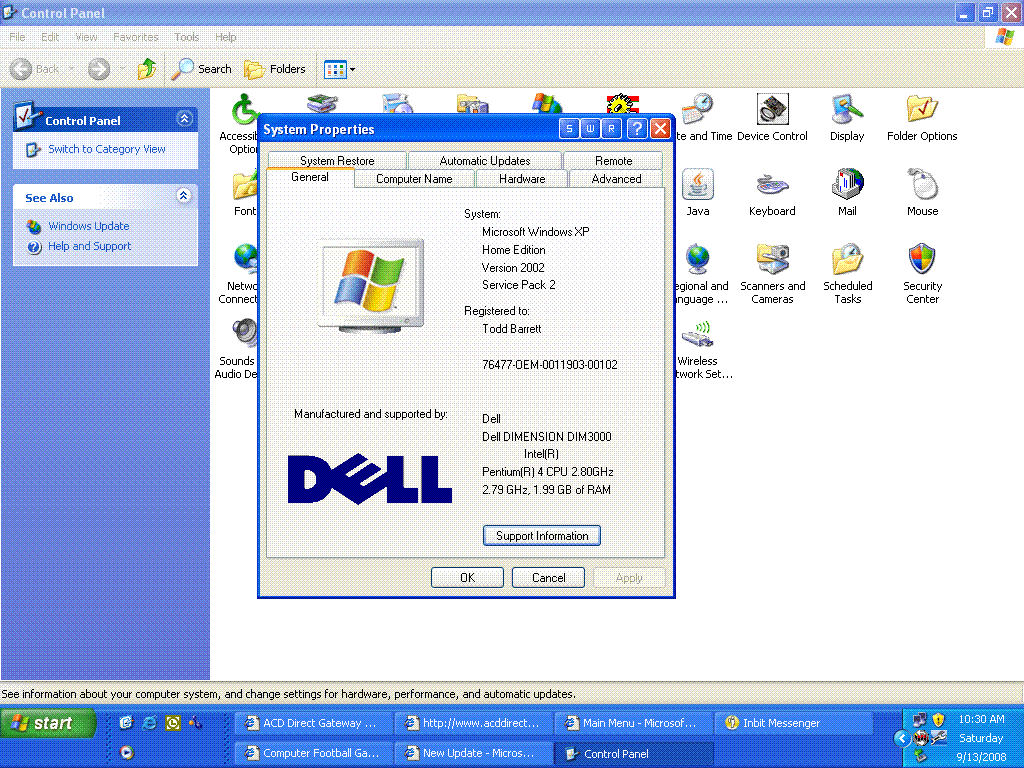The height and width of the screenshot is (768, 1024).
Task: Open the View menu
Action: click(86, 37)
